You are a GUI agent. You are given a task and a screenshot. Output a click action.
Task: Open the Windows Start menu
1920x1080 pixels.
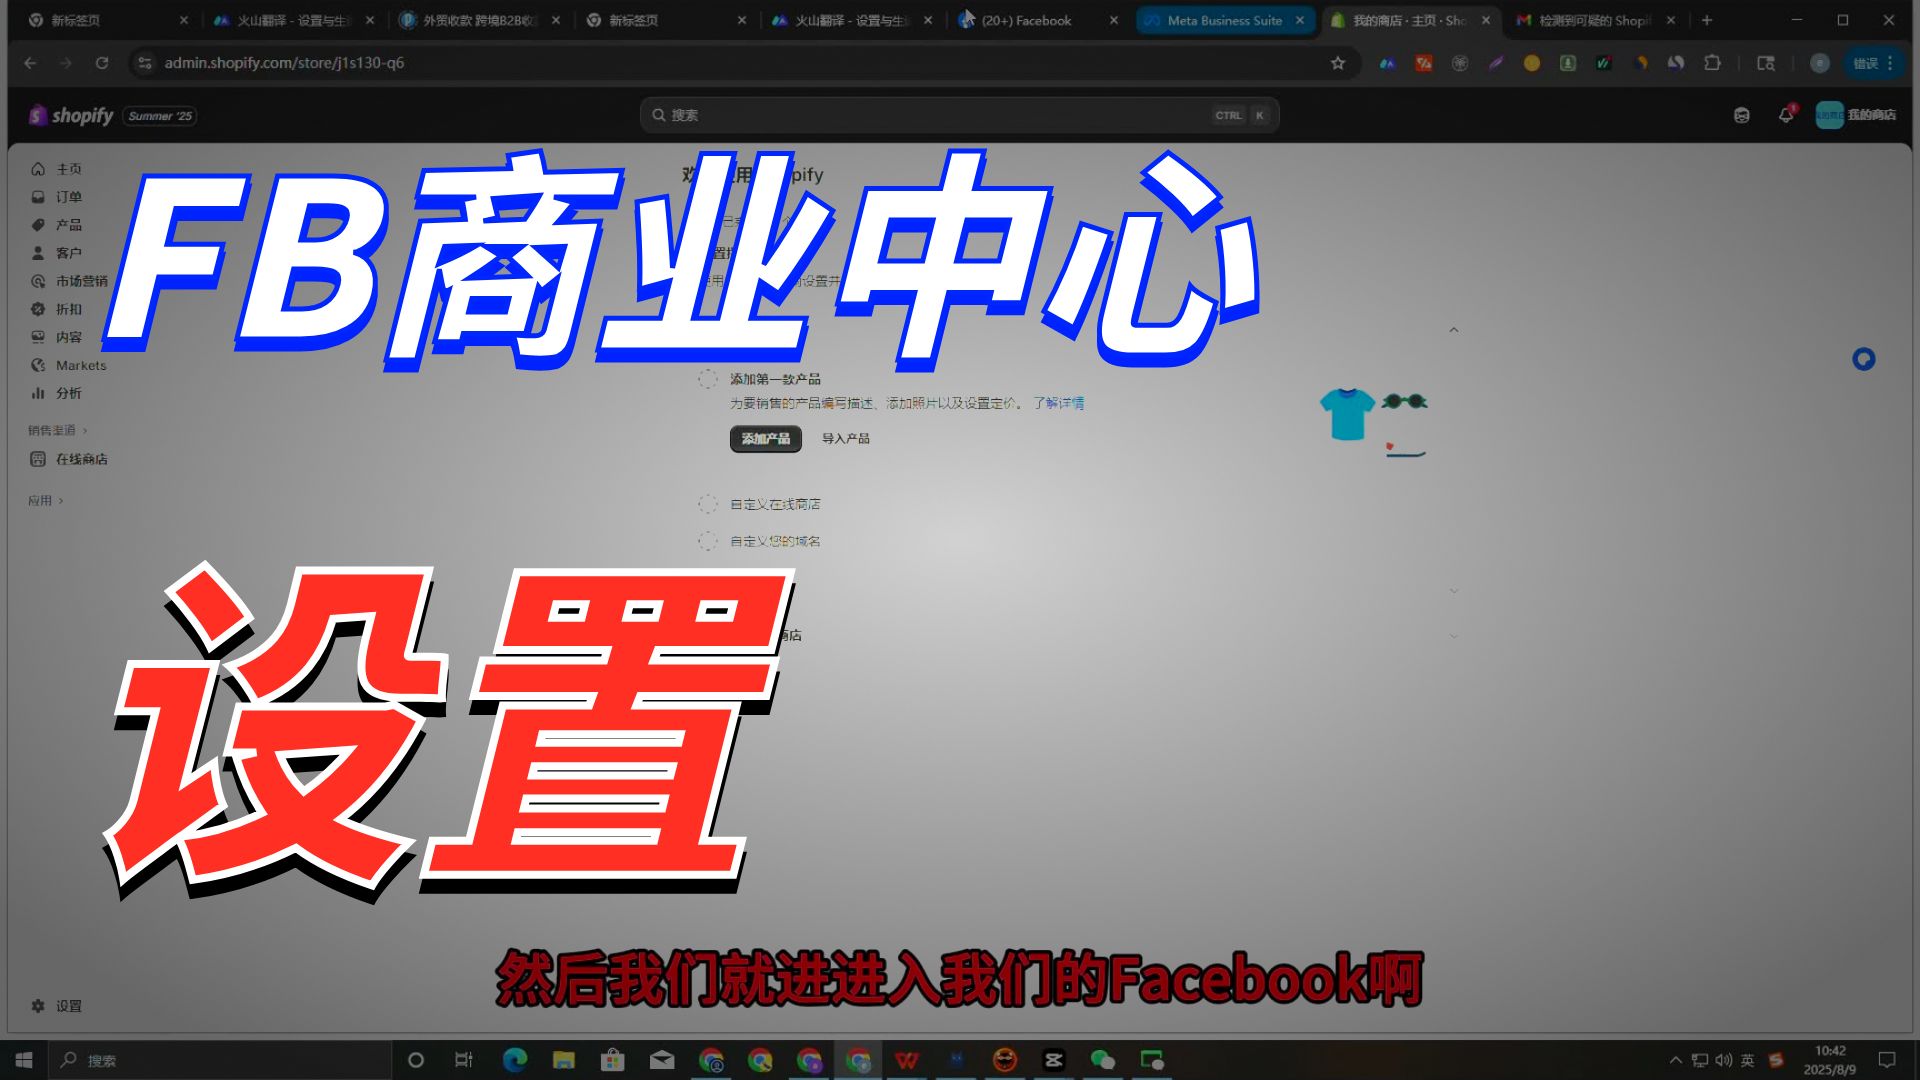[24, 1060]
